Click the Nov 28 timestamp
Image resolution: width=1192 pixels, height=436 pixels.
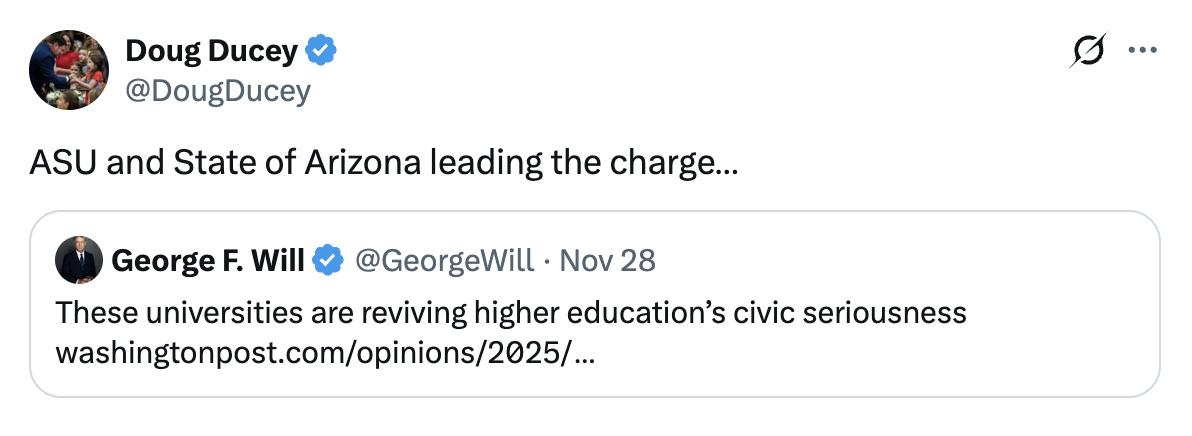pos(608,261)
